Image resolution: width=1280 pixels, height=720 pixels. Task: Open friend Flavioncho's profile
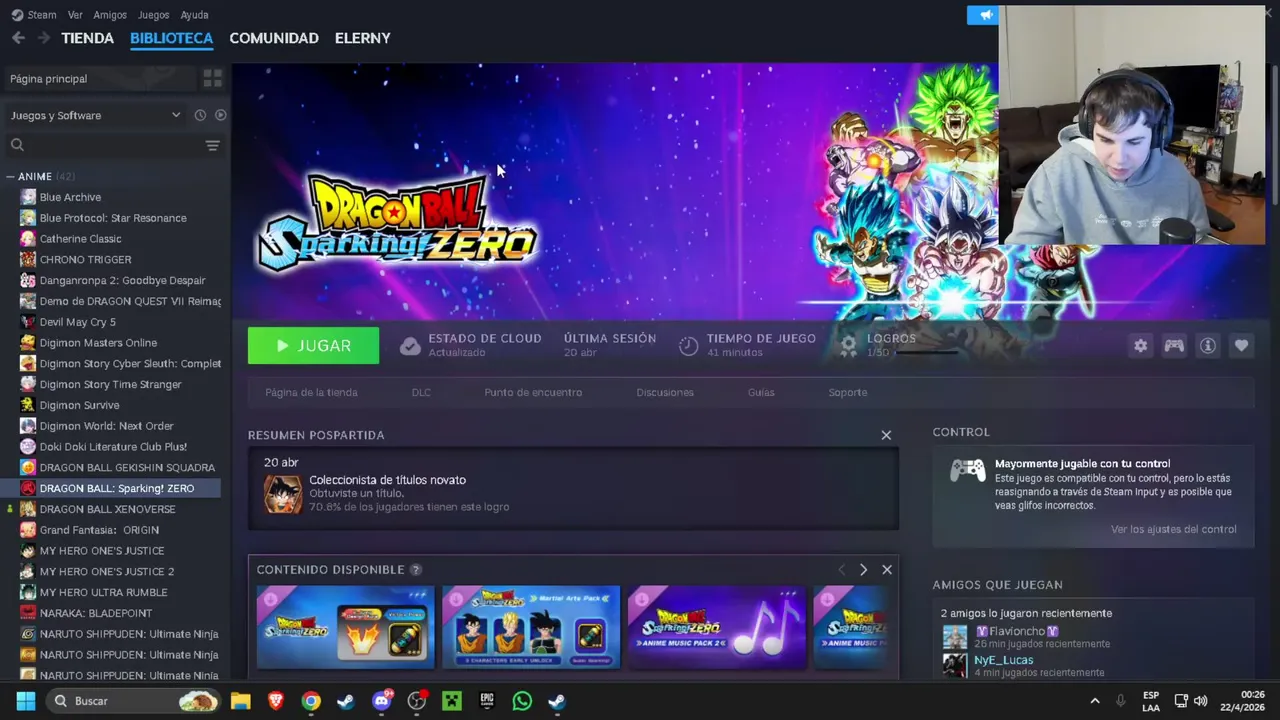[x=1018, y=631]
